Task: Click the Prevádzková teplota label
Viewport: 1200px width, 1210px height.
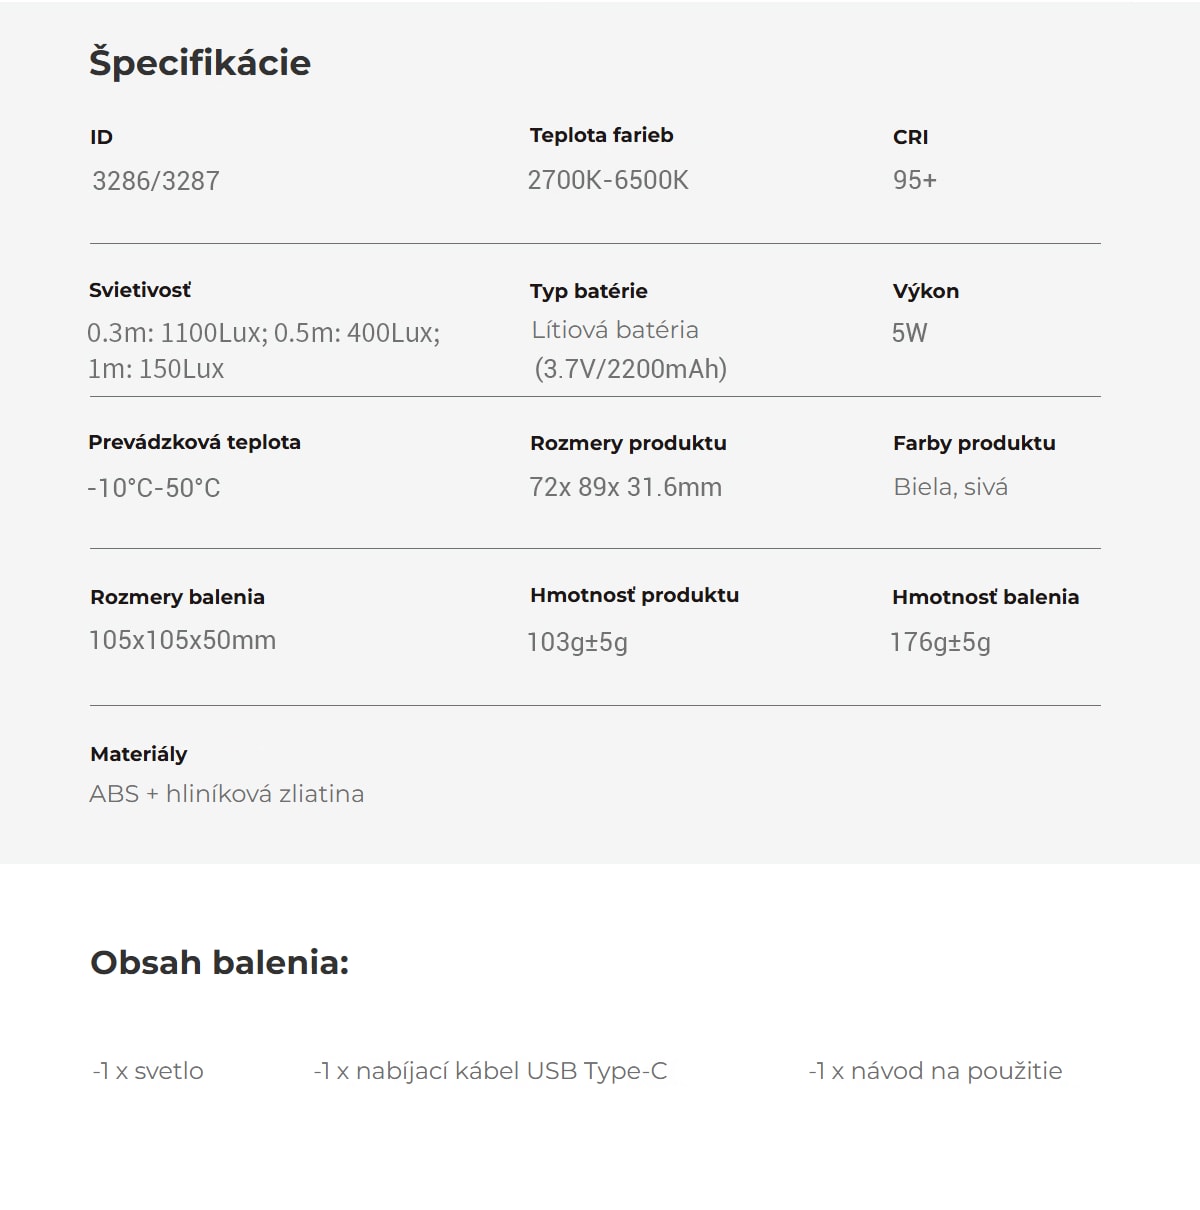Action: click(x=195, y=442)
